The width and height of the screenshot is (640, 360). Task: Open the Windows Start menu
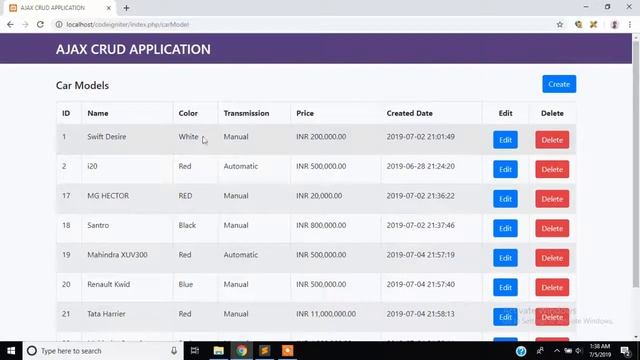click(x=11, y=351)
